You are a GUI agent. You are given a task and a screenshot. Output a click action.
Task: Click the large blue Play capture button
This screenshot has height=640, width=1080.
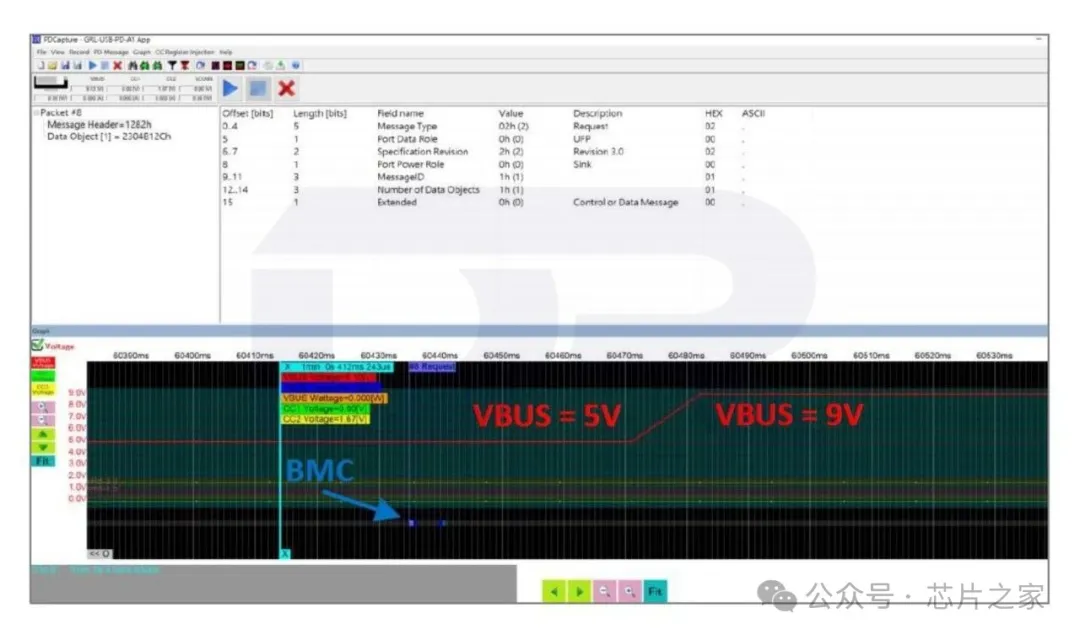click(231, 88)
